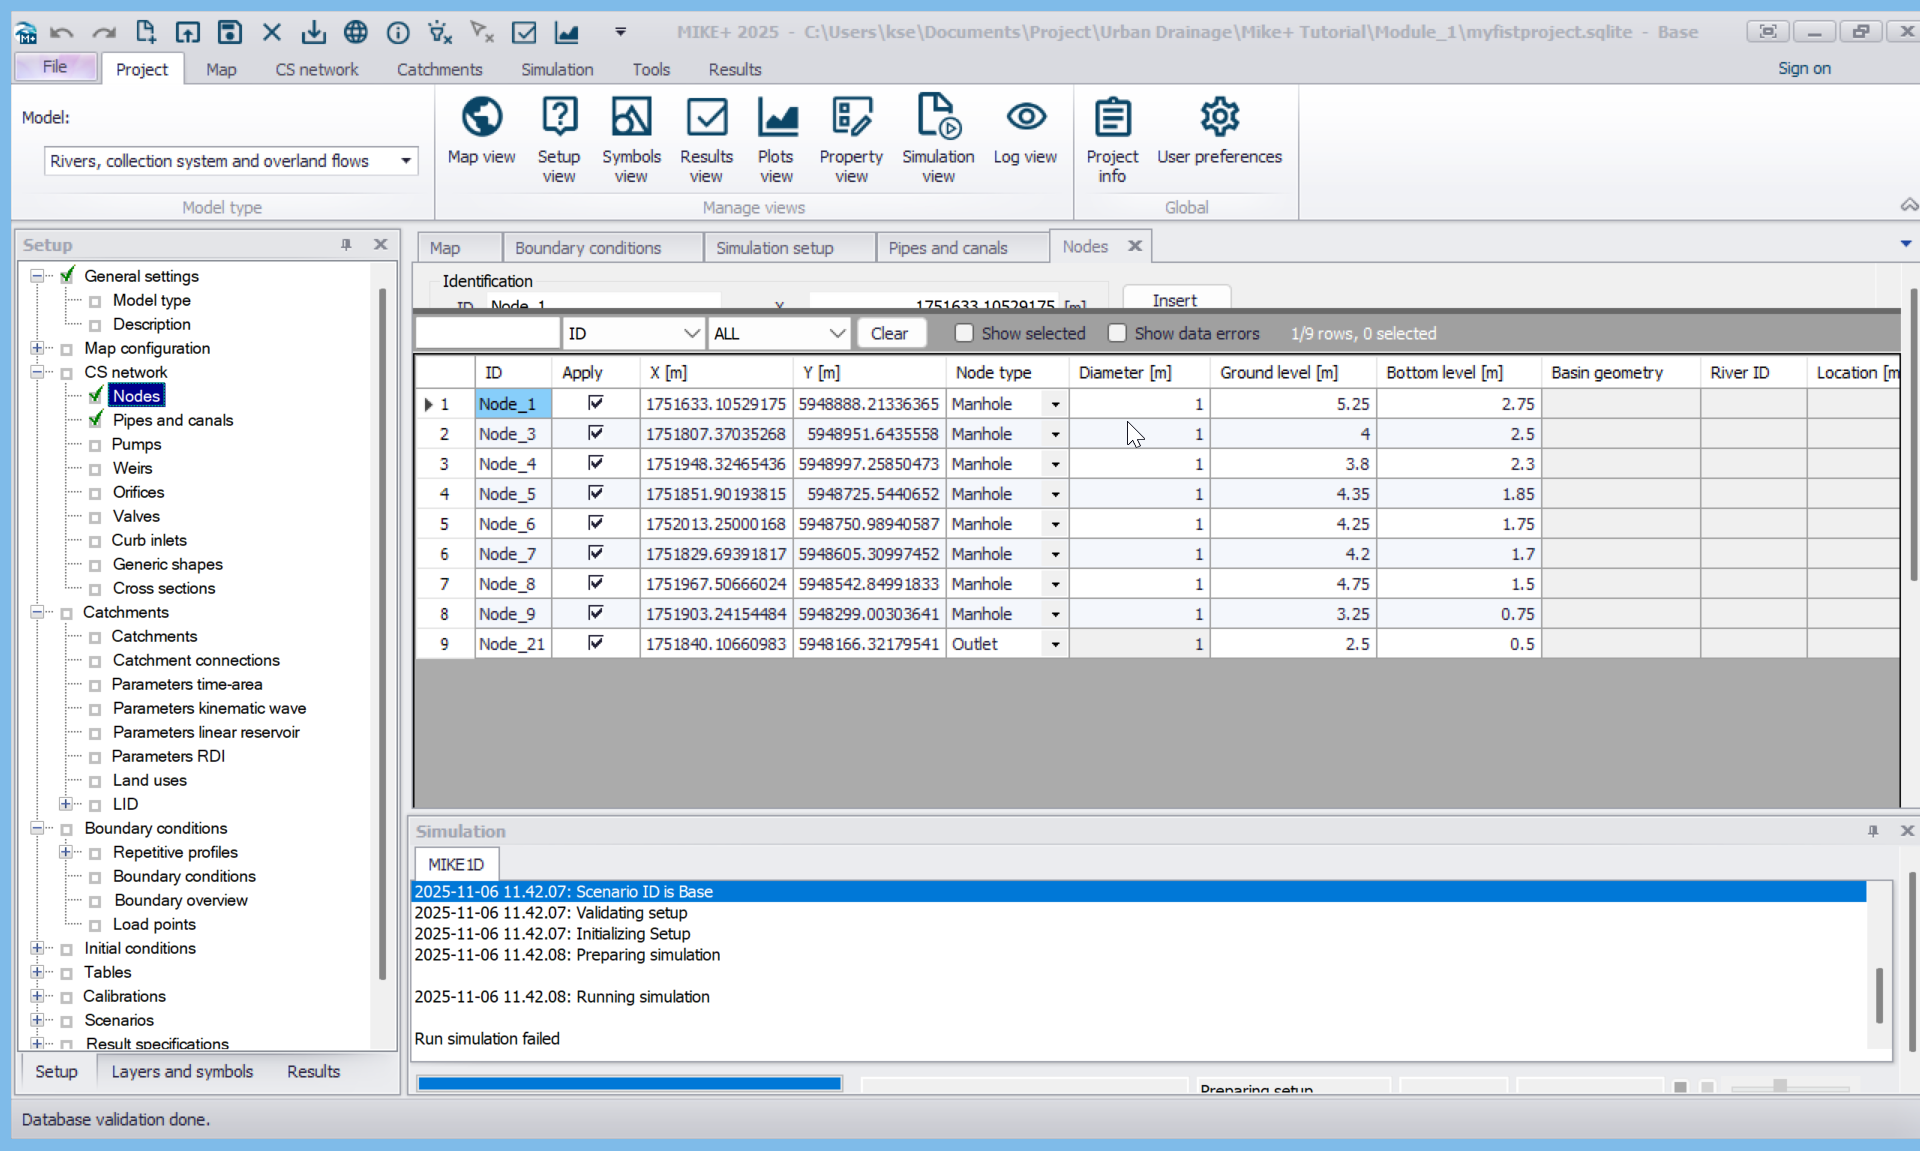Click the filter search text field
The image size is (1920, 1151).
487,333
